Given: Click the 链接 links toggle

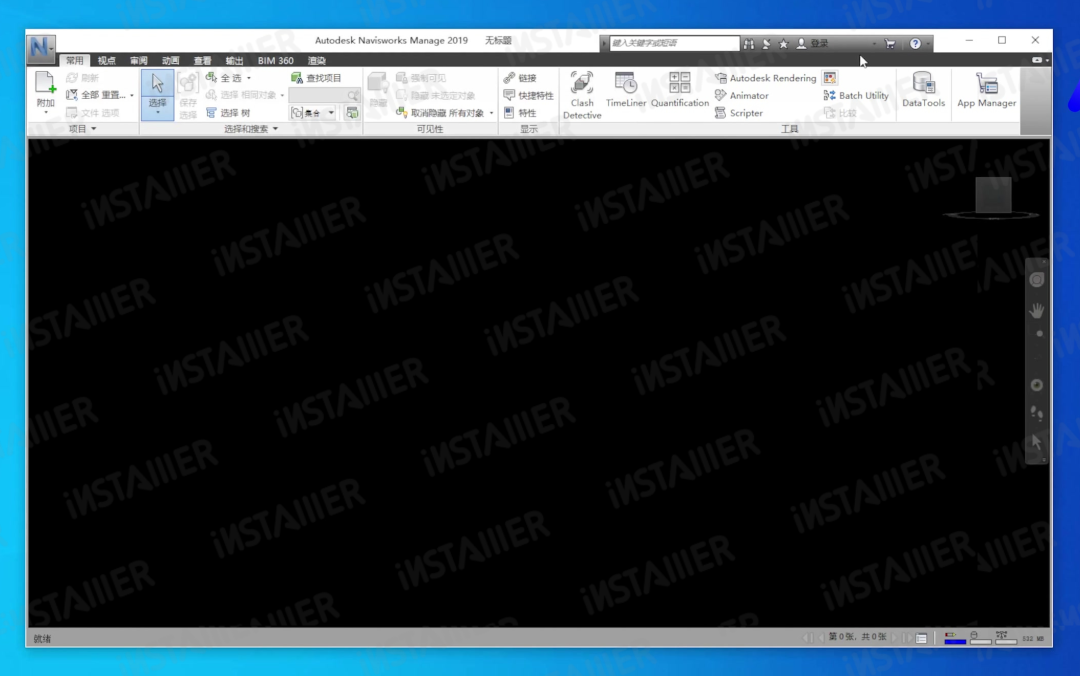Looking at the screenshot, I should coord(520,78).
